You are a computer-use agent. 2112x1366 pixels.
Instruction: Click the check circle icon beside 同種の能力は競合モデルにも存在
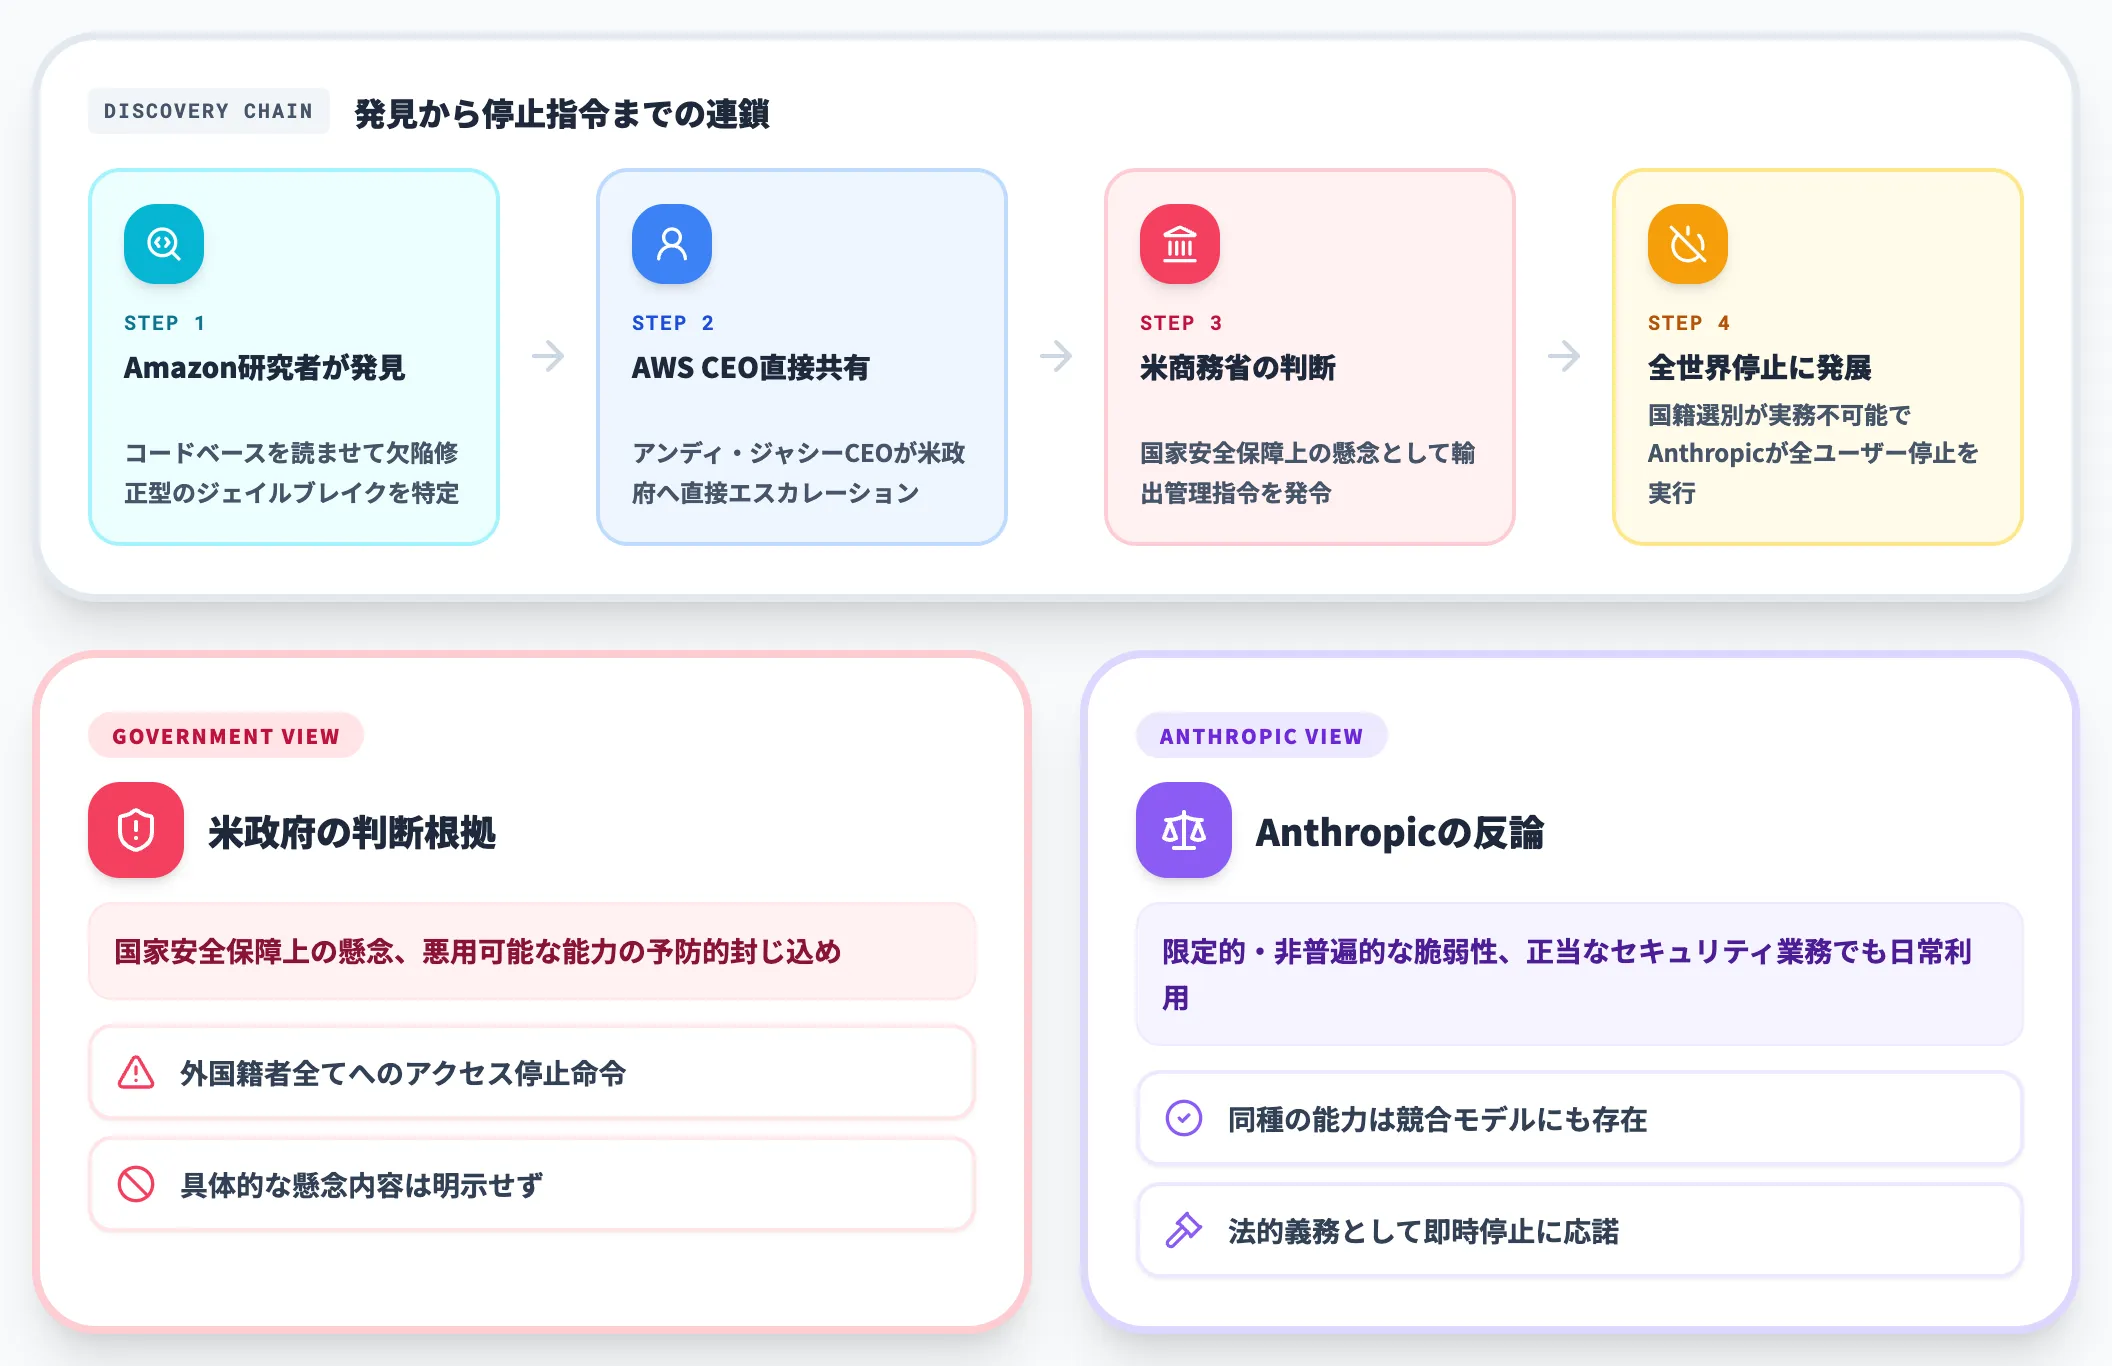pyautogui.click(x=1184, y=1119)
